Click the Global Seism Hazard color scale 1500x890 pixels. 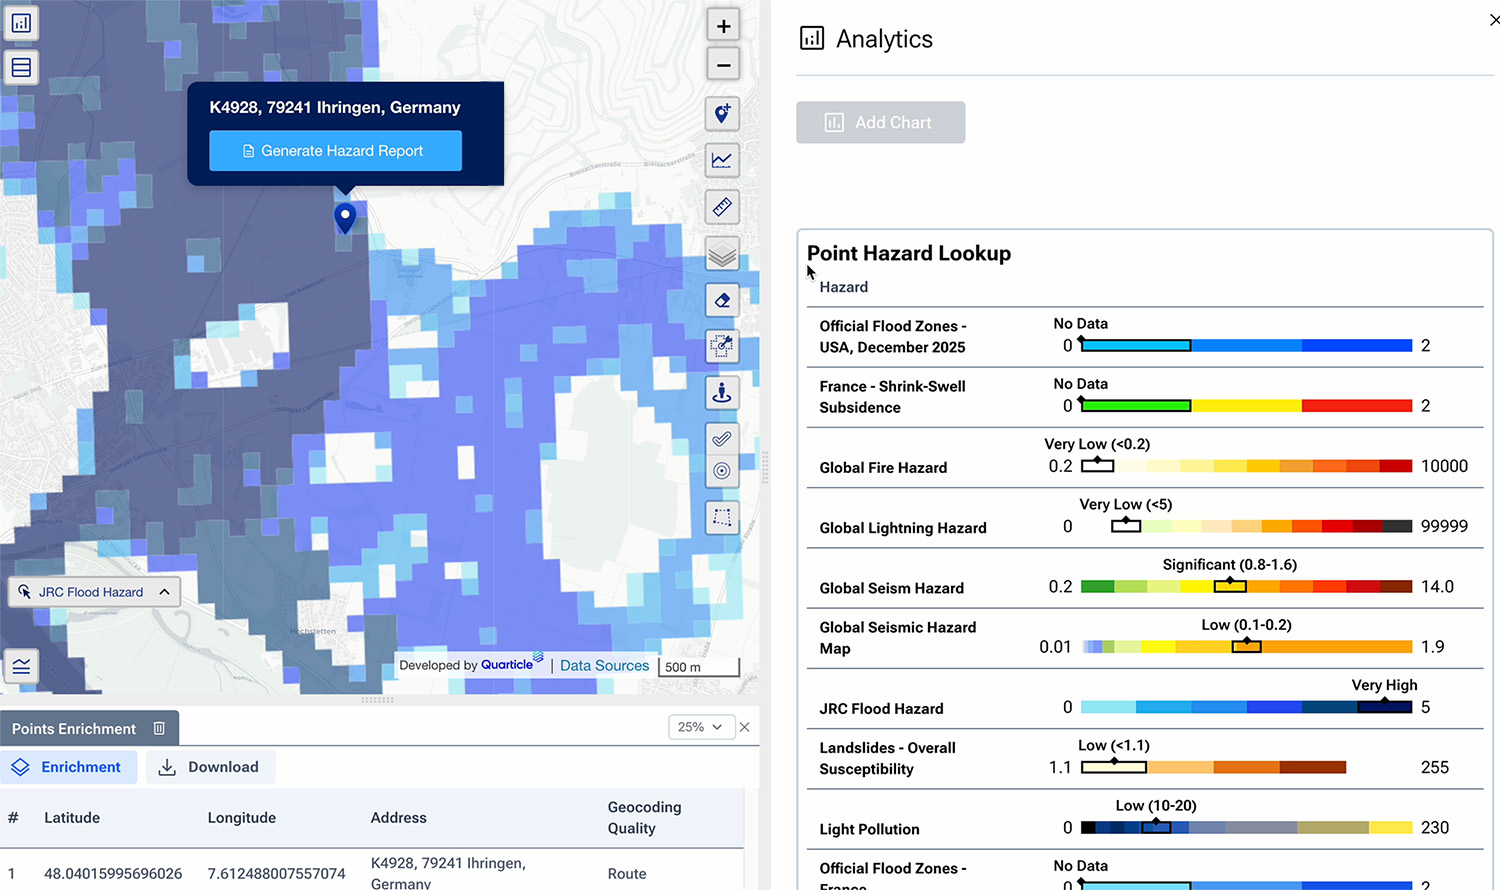click(x=1246, y=587)
